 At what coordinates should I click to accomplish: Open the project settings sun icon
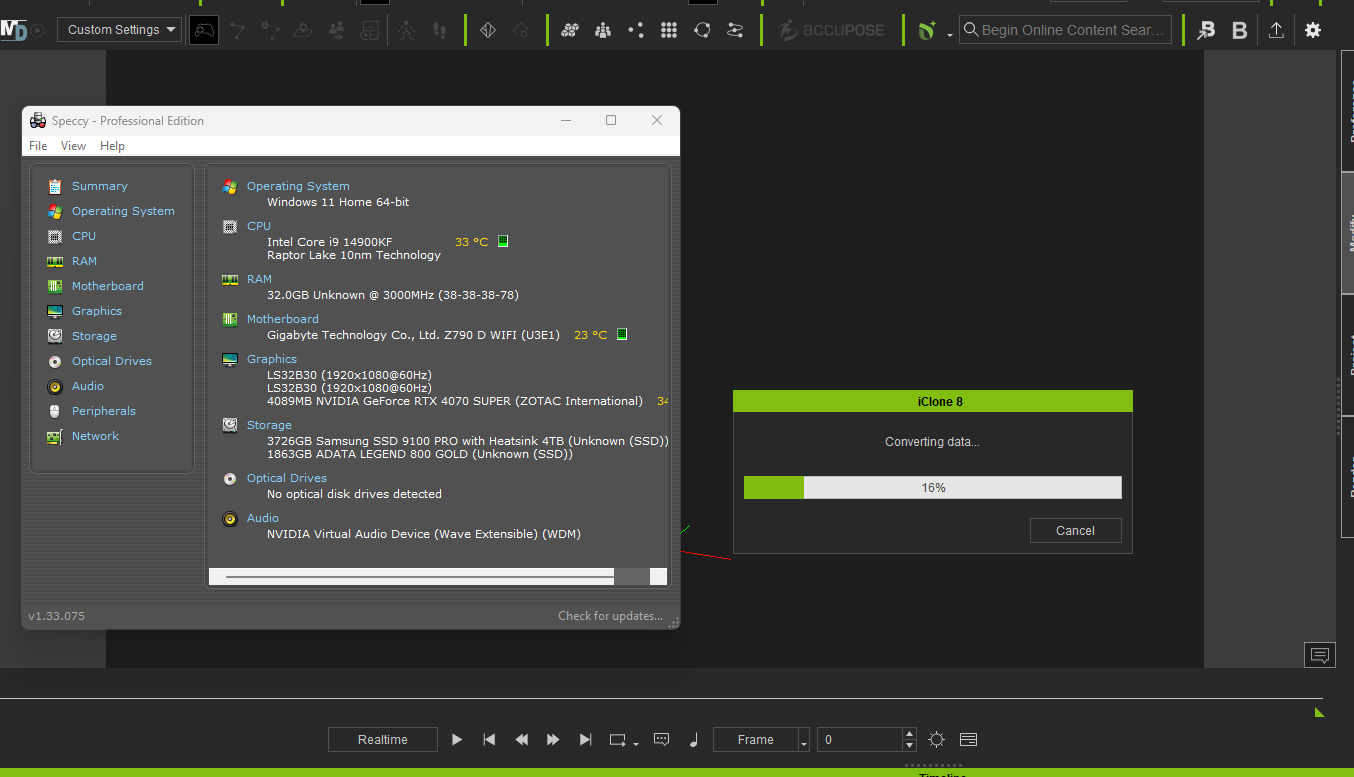tap(936, 740)
